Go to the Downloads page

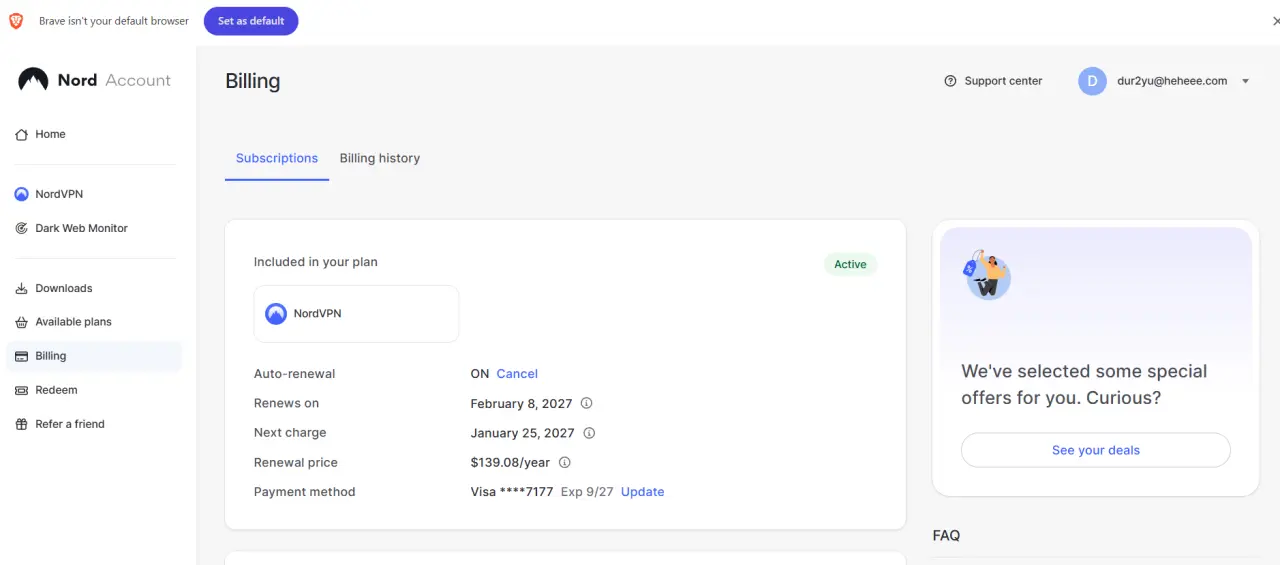click(x=53, y=288)
